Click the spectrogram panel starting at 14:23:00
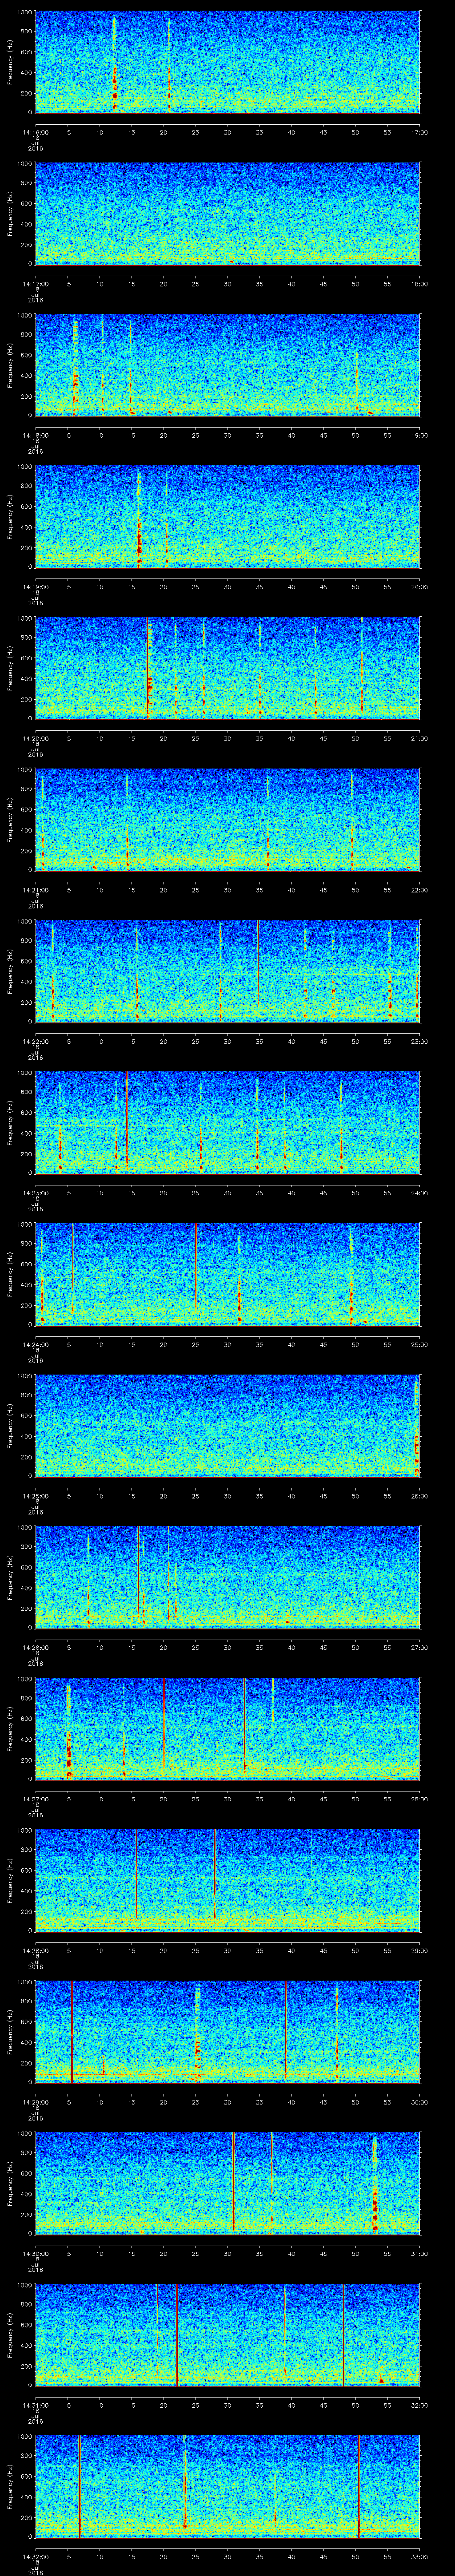This screenshot has height=2576, width=455. 227,1122
